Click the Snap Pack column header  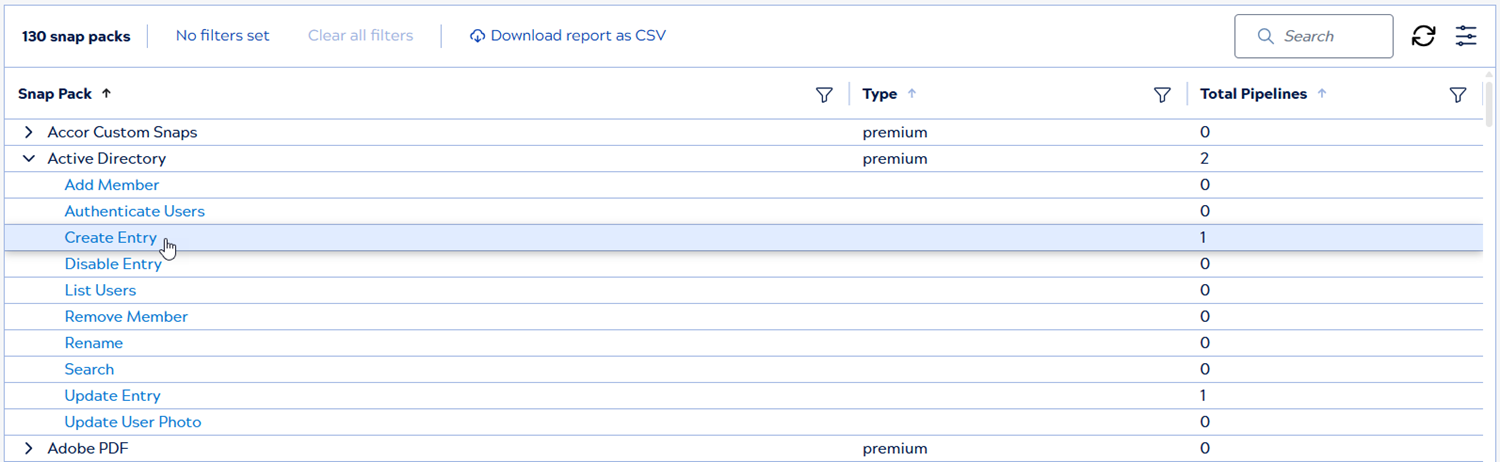(x=55, y=94)
